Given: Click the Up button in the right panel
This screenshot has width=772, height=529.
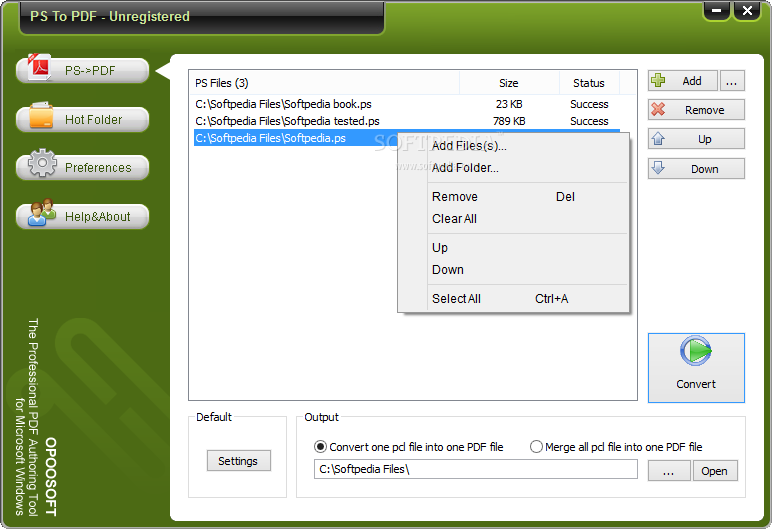Looking at the screenshot, I should [x=696, y=139].
